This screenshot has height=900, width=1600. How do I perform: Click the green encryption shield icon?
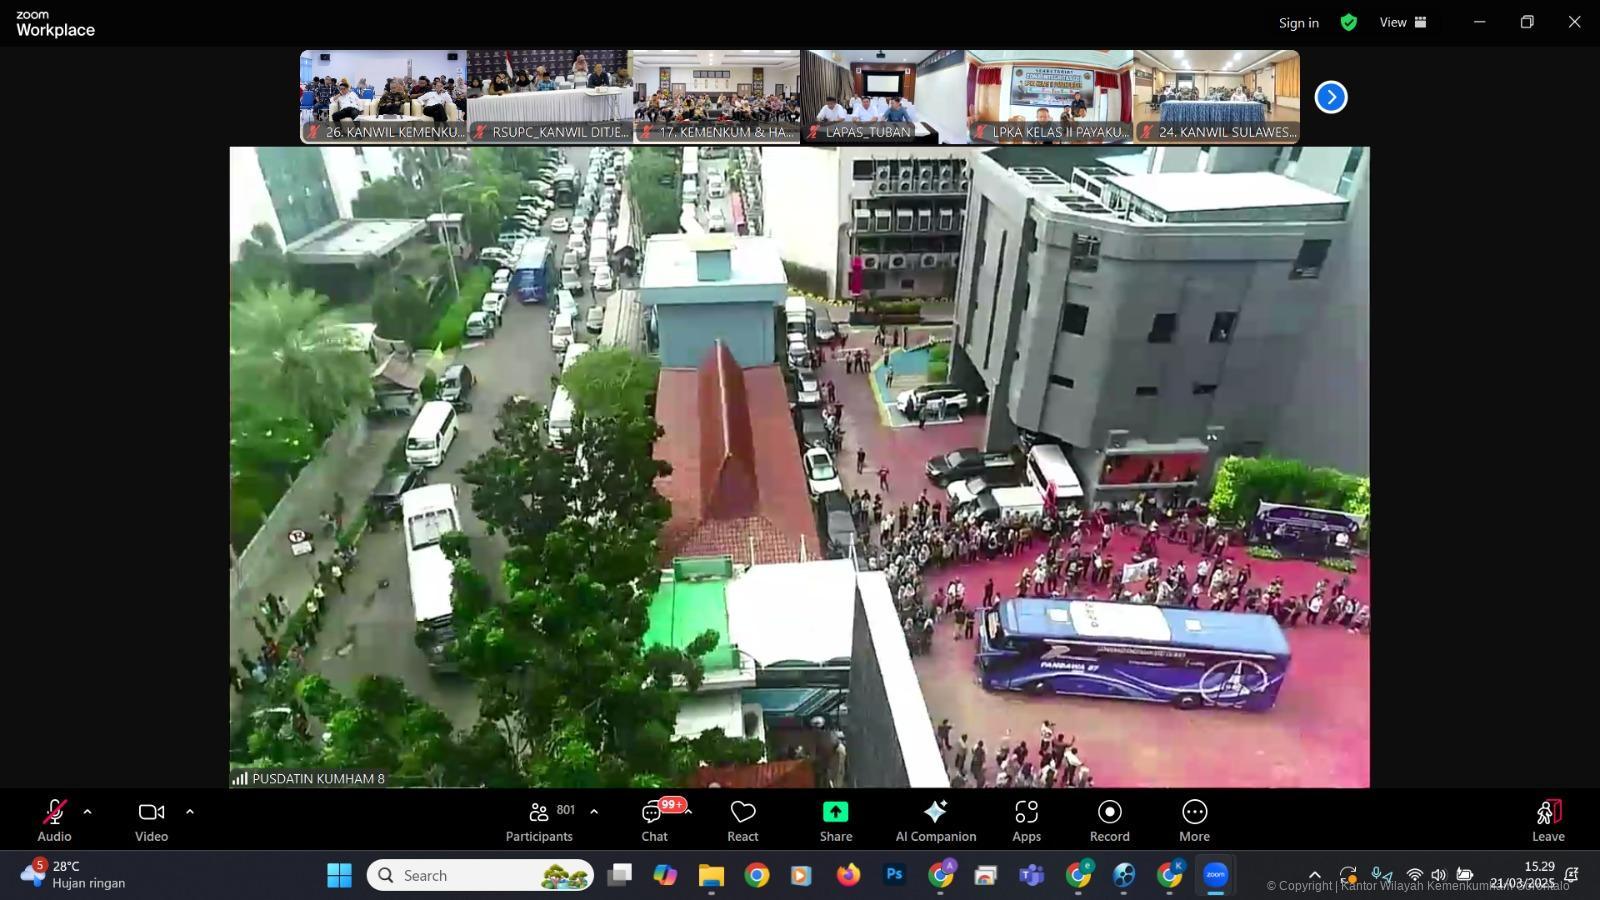click(x=1349, y=22)
